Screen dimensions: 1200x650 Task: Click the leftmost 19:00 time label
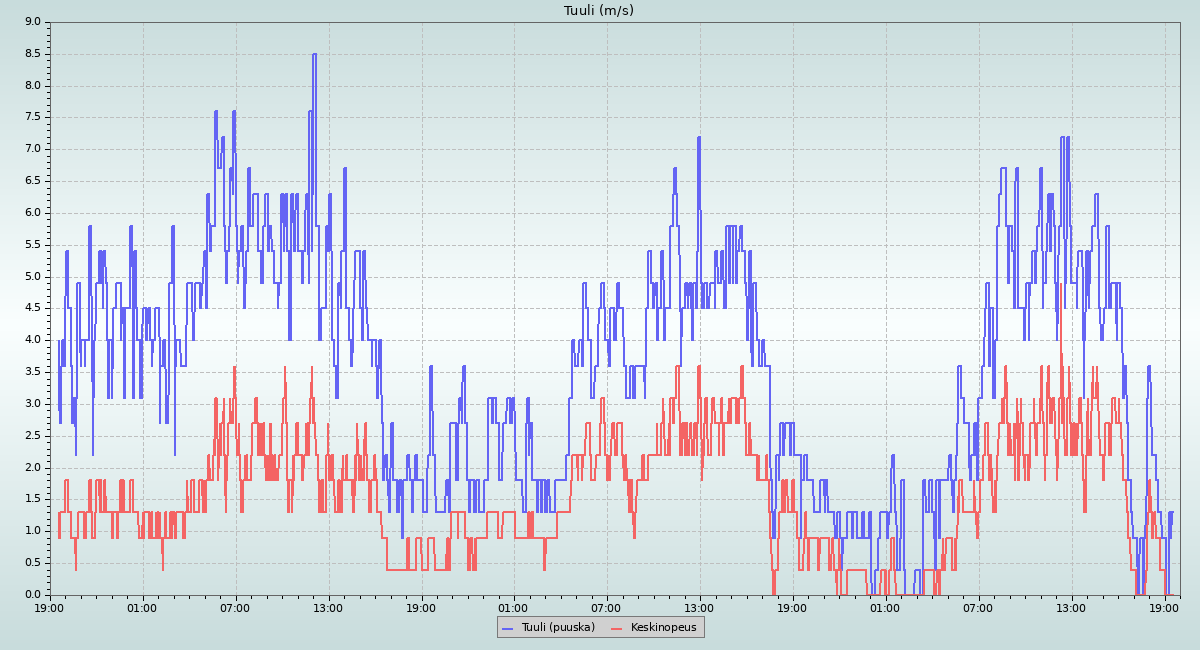click(50, 607)
